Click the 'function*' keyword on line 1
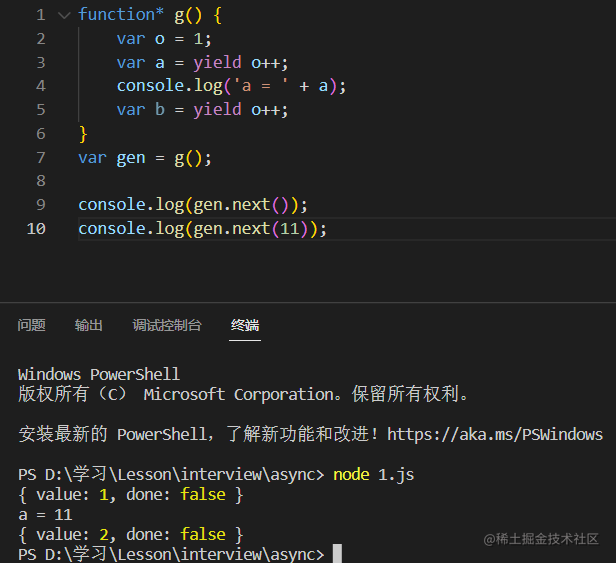This screenshot has width=616, height=563. pyautogui.click(x=121, y=15)
